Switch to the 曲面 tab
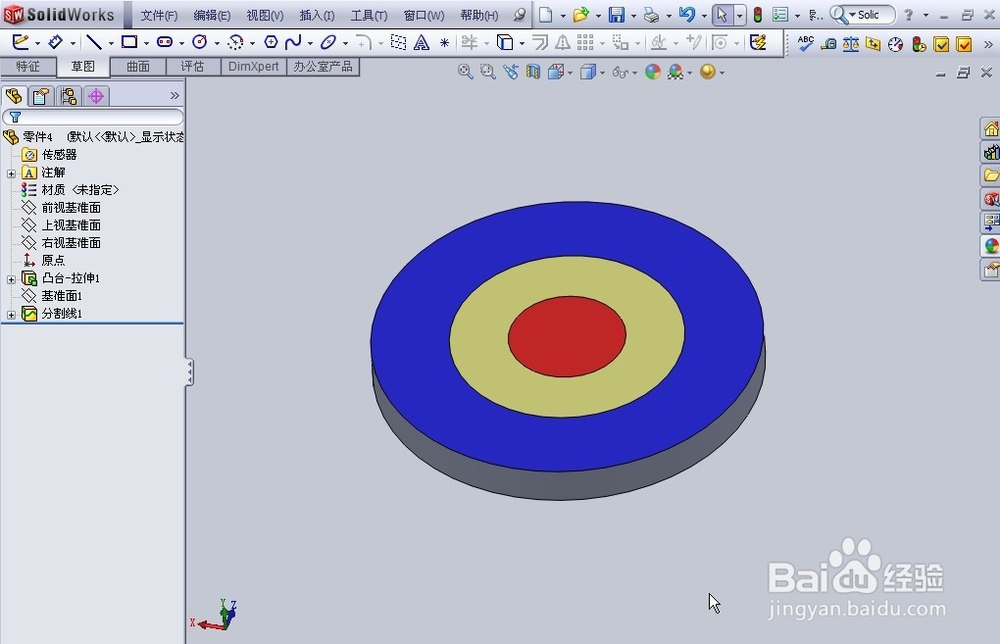The height and width of the screenshot is (644, 1000). tap(138, 66)
